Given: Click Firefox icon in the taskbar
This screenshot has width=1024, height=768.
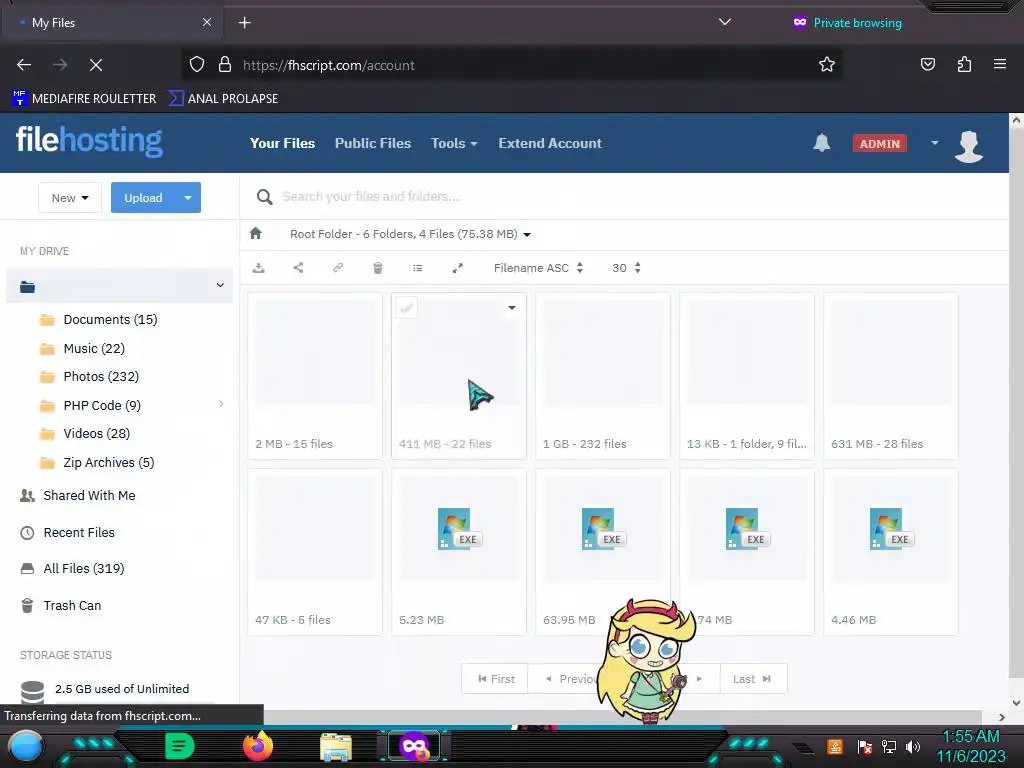Looking at the screenshot, I should click(257, 746).
